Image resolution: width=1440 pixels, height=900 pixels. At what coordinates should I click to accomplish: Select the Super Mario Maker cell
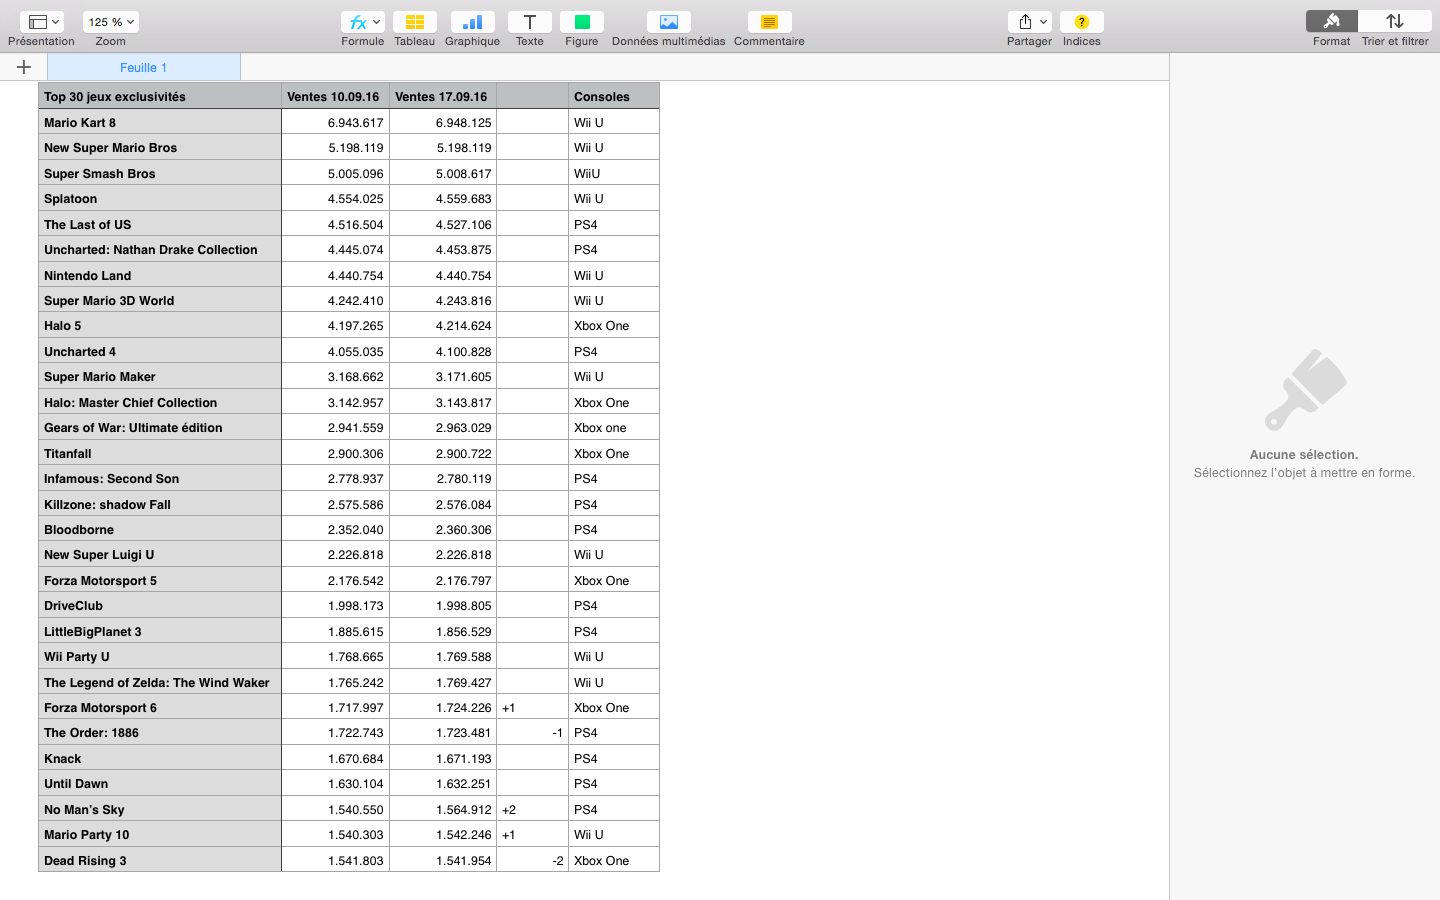tap(160, 376)
